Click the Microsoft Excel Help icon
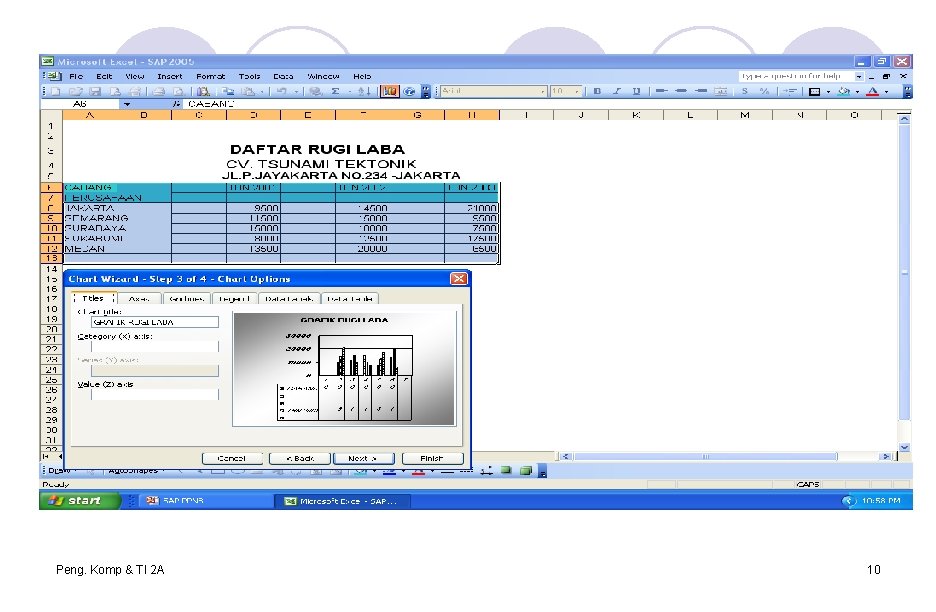The image size is (936, 612). tap(409, 91)
